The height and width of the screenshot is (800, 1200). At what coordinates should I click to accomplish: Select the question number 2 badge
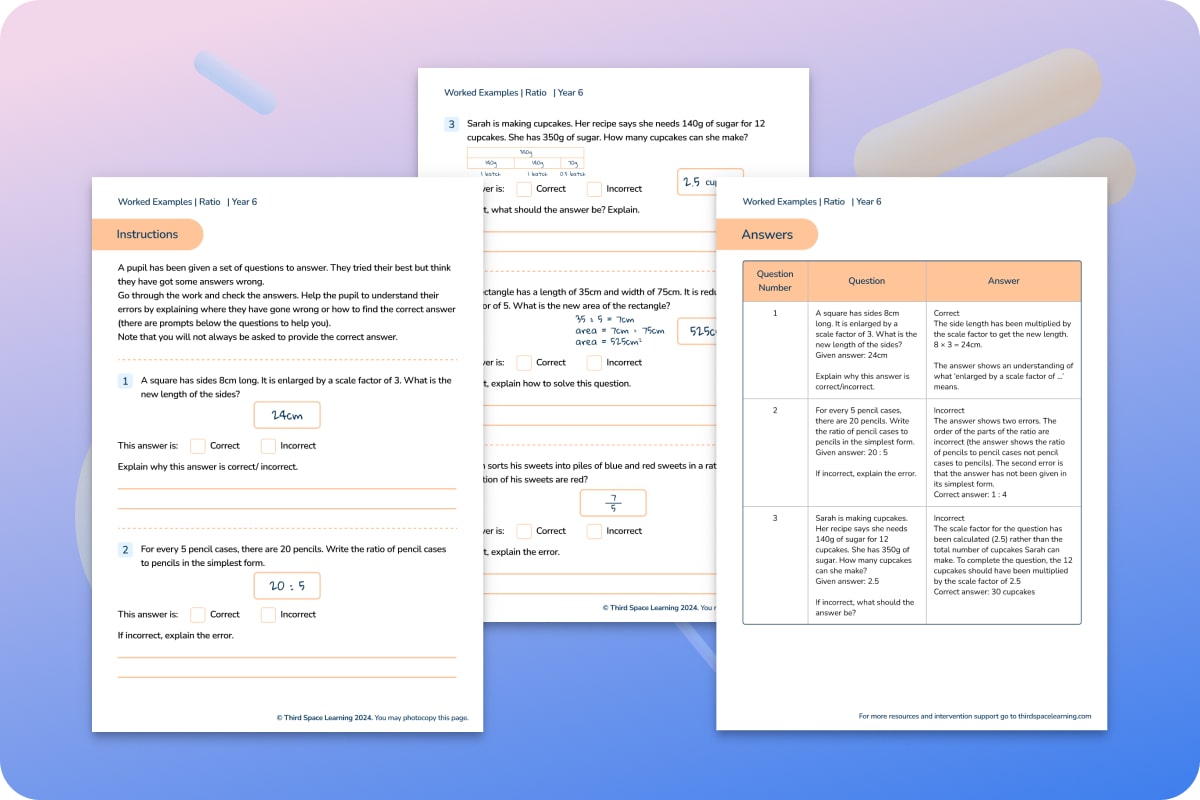click(x=125, y=549)
